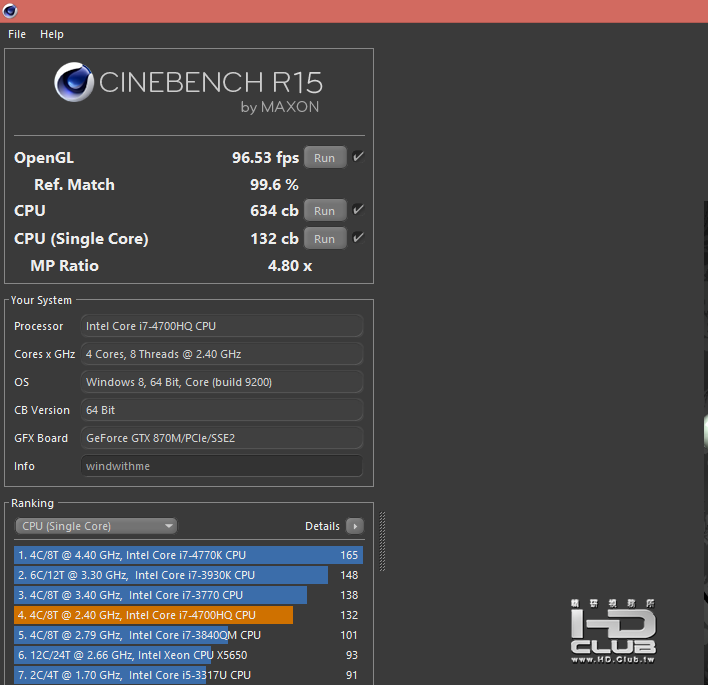Click the OpenGL score 96.53 fps
Image resolution: width=708 pixels, height=685 pixels.
pos(266,158)
